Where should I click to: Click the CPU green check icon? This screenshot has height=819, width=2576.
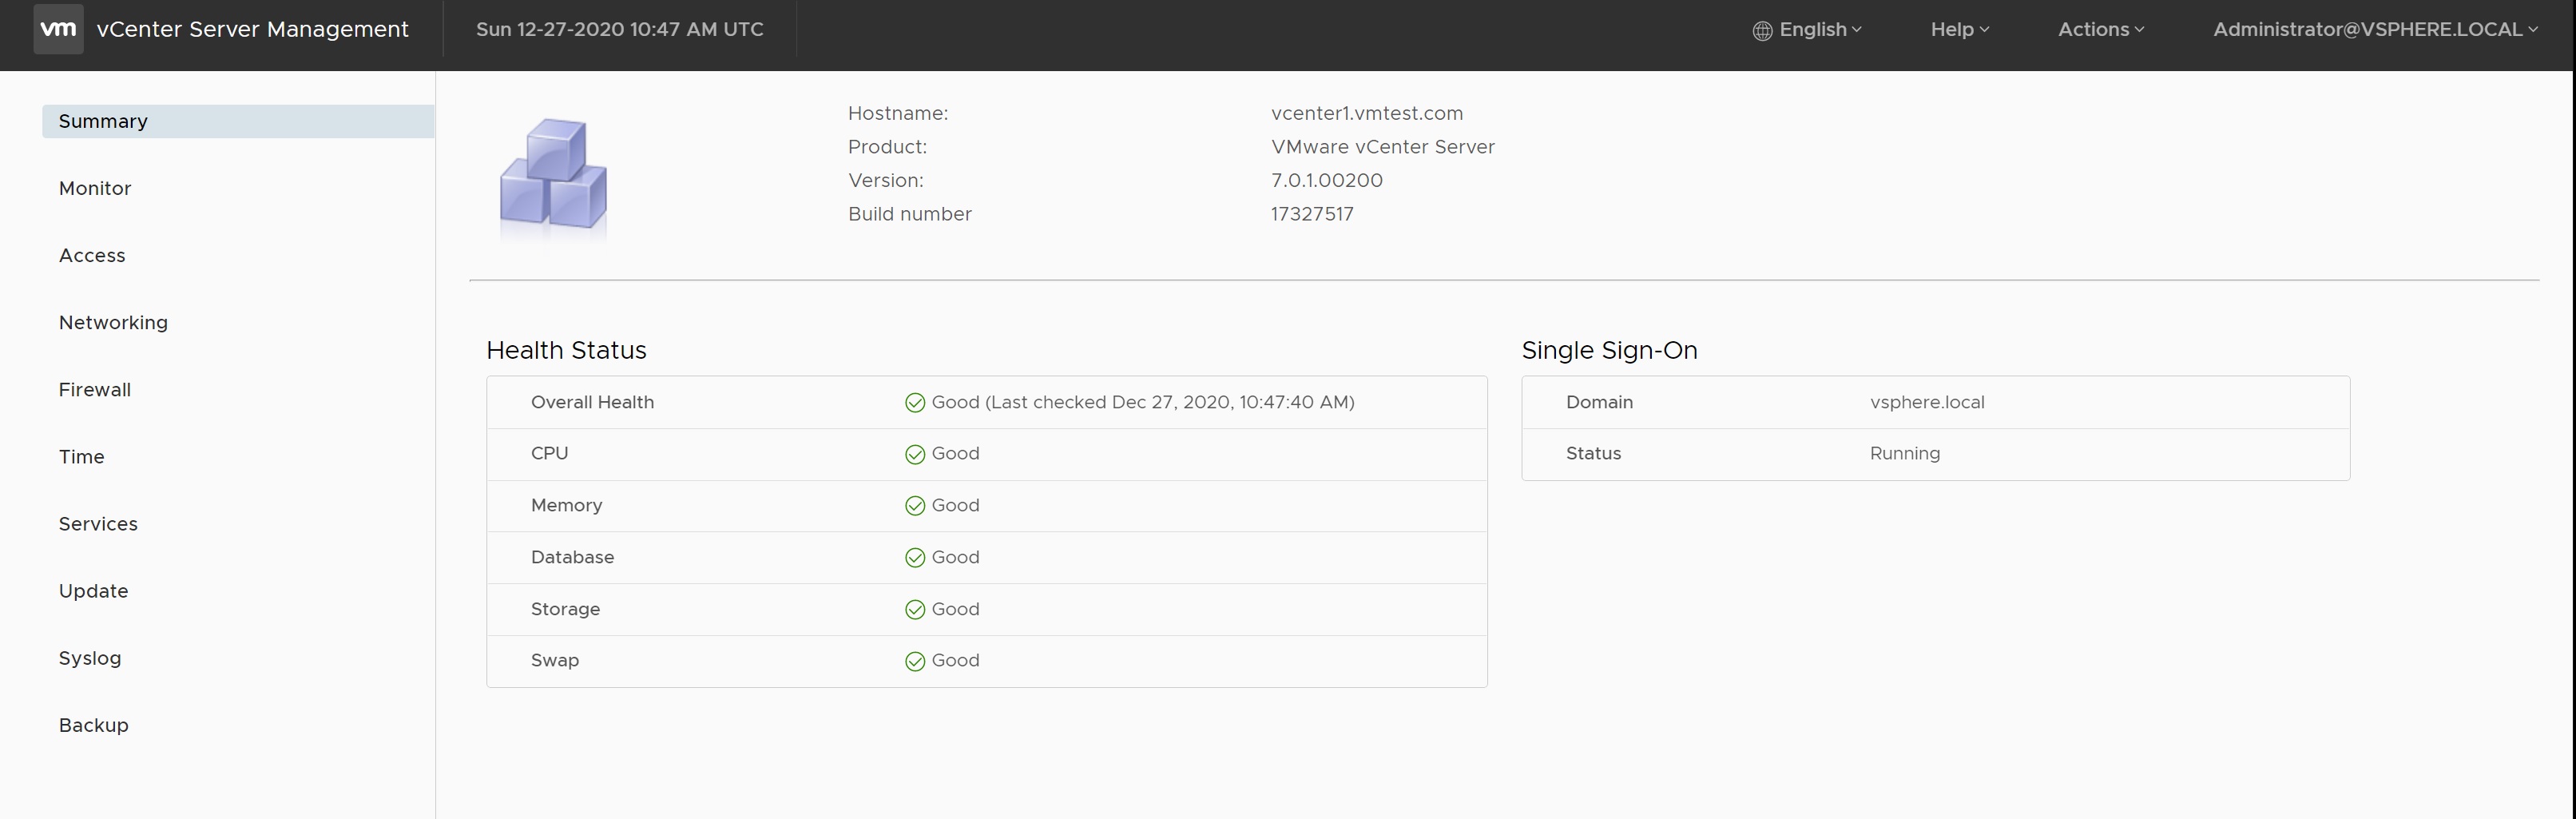click(915, 455)
